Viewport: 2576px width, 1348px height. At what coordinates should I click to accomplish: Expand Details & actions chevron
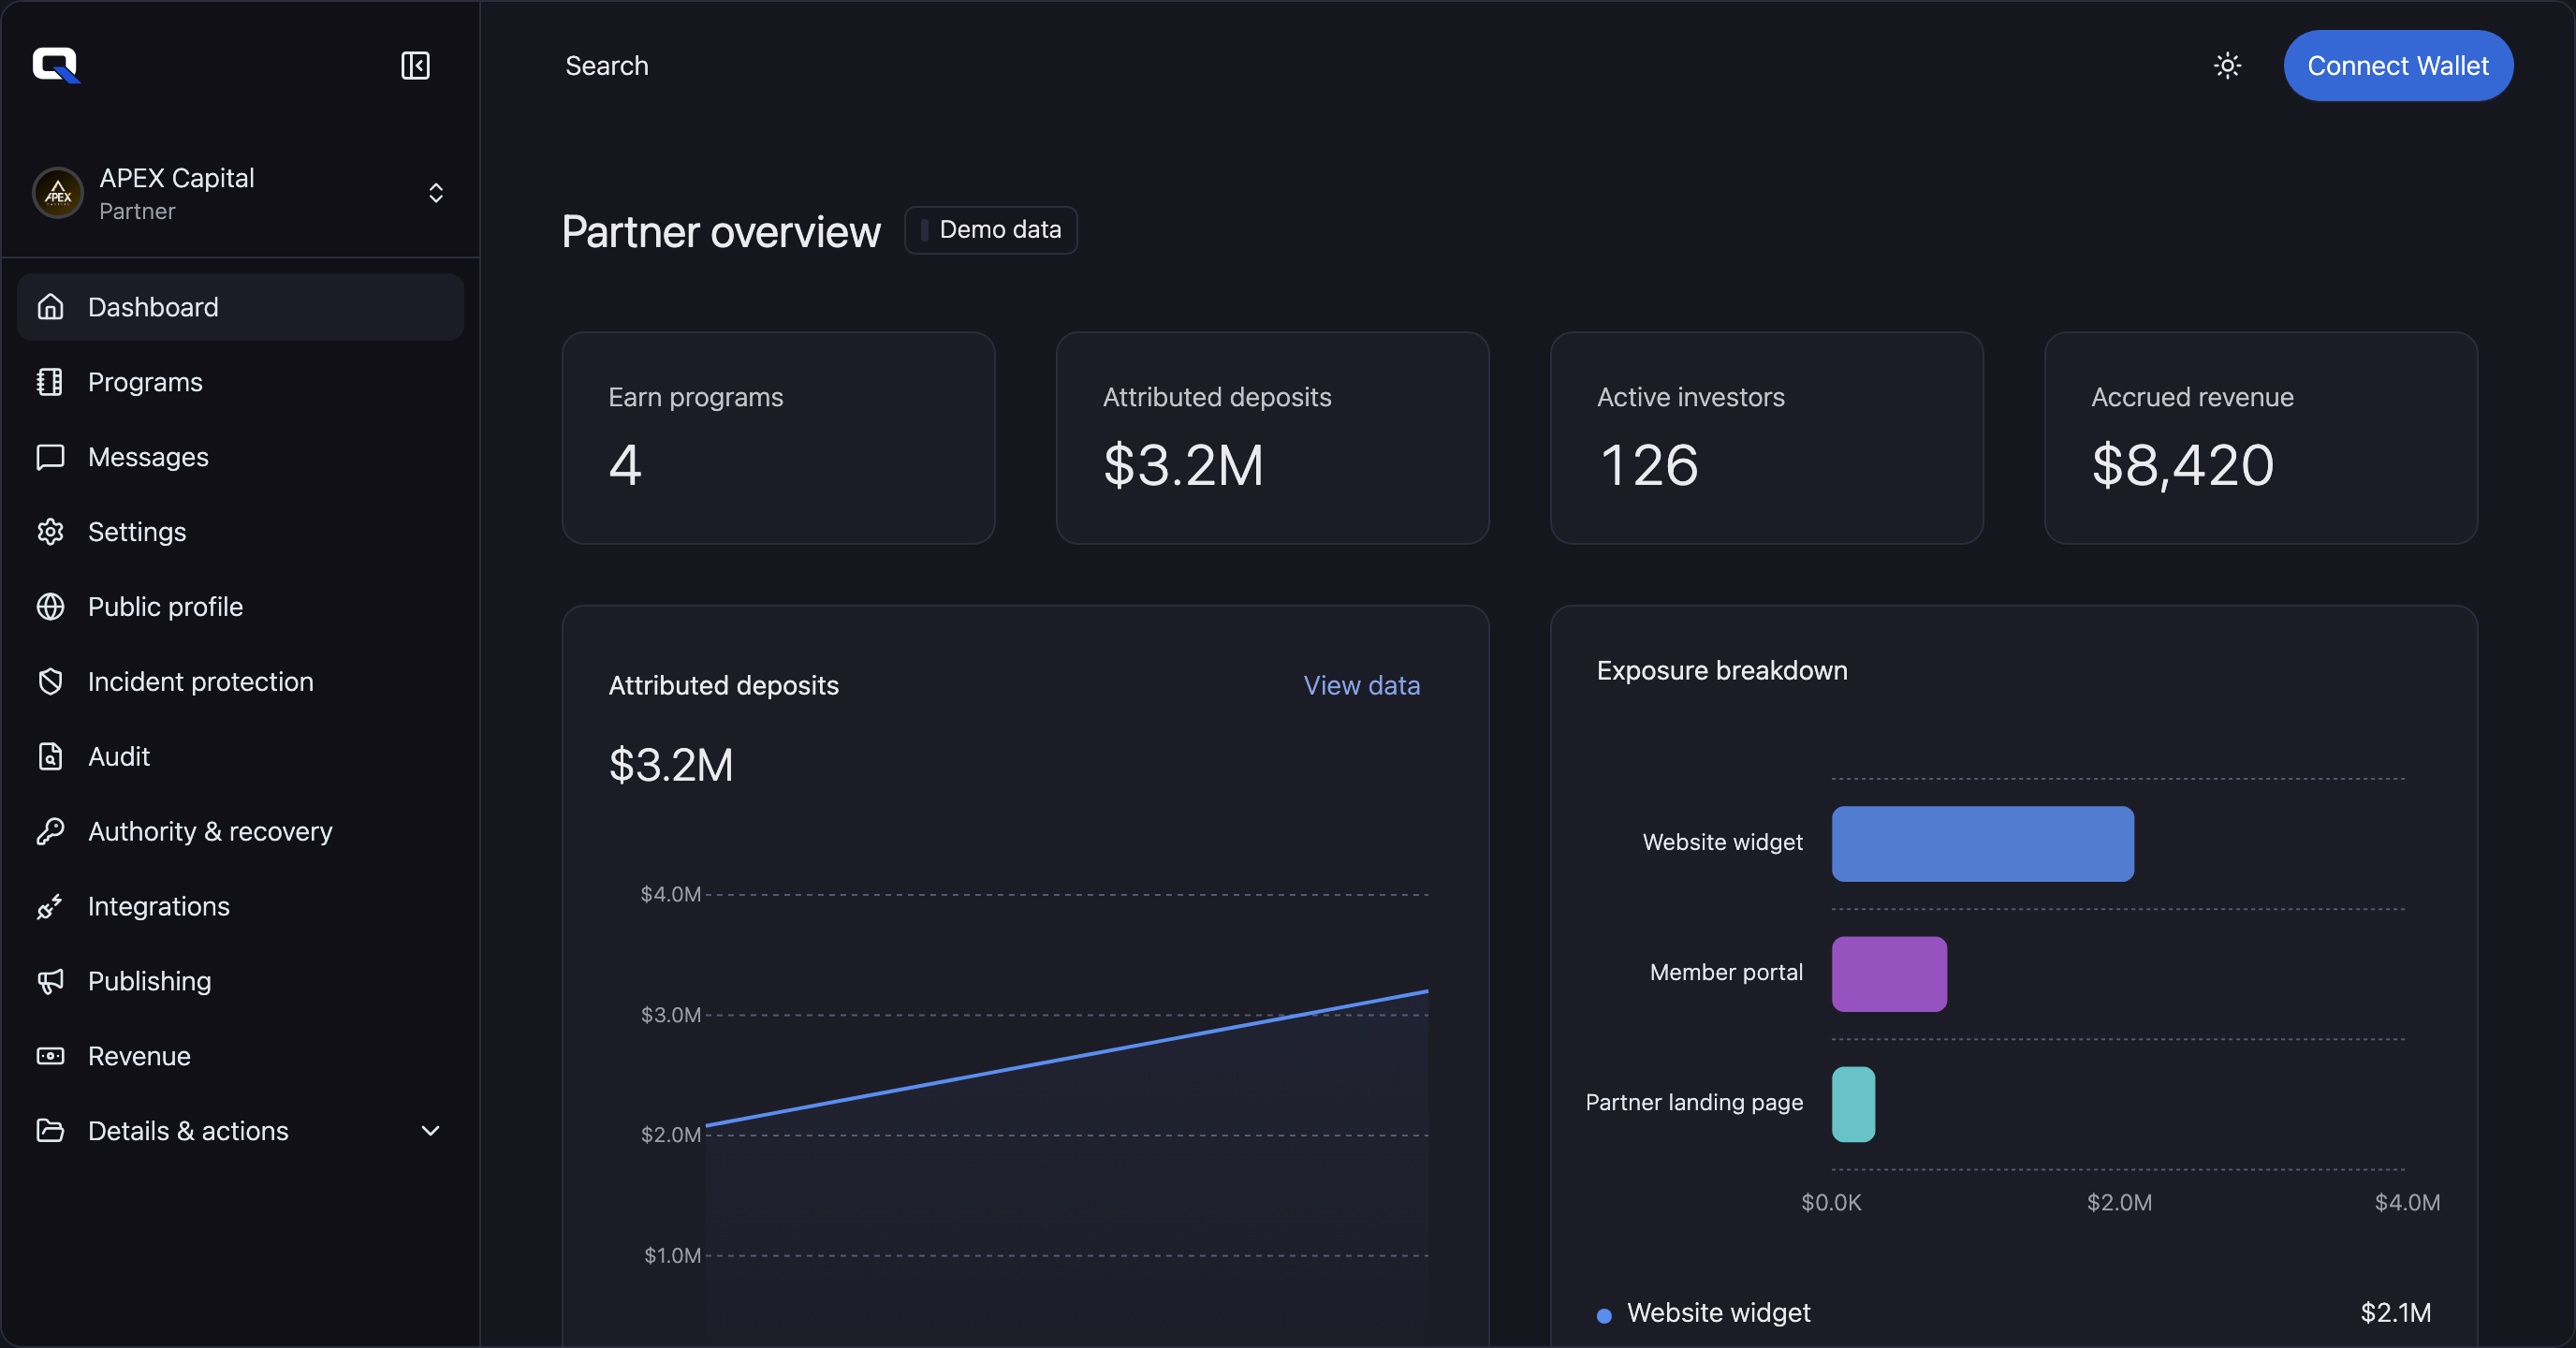[x=431, y=1131]
